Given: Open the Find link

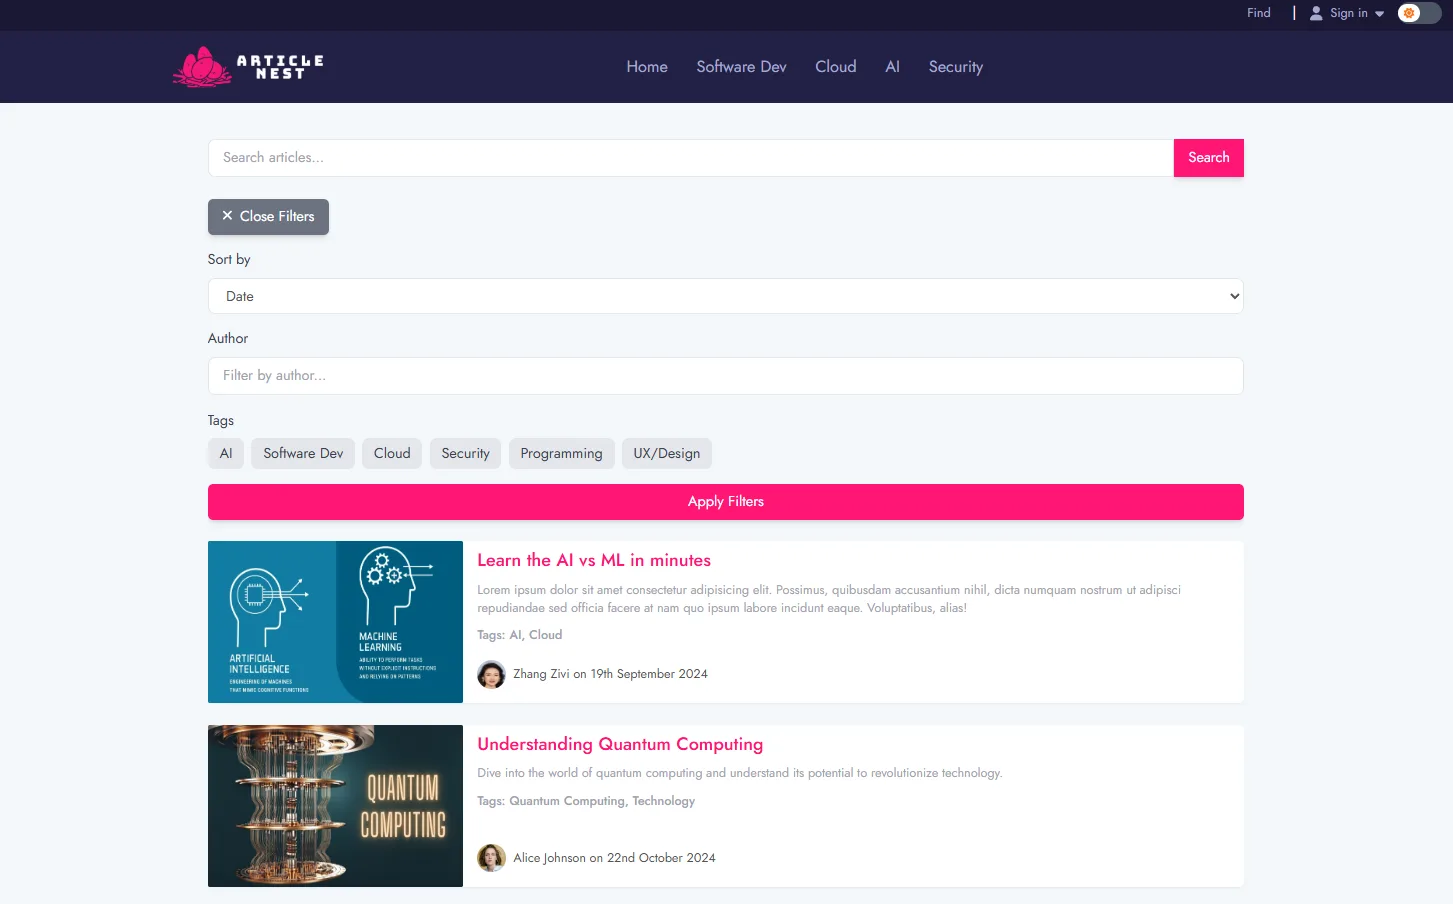Looking at the screenshot, I should (1257, 13).
